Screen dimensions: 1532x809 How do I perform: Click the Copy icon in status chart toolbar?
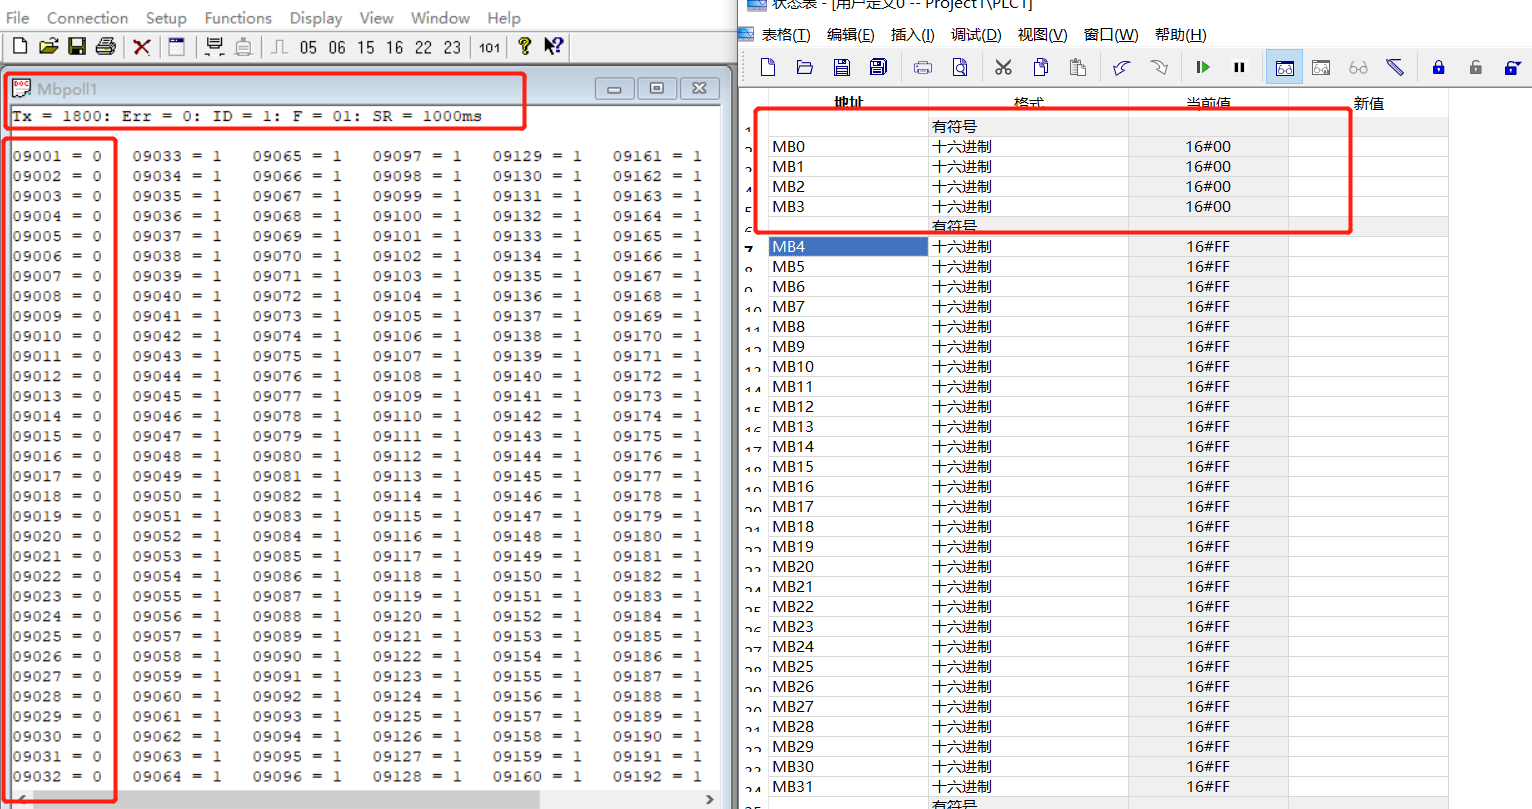pyautogui.click(x=1041, y=67)
